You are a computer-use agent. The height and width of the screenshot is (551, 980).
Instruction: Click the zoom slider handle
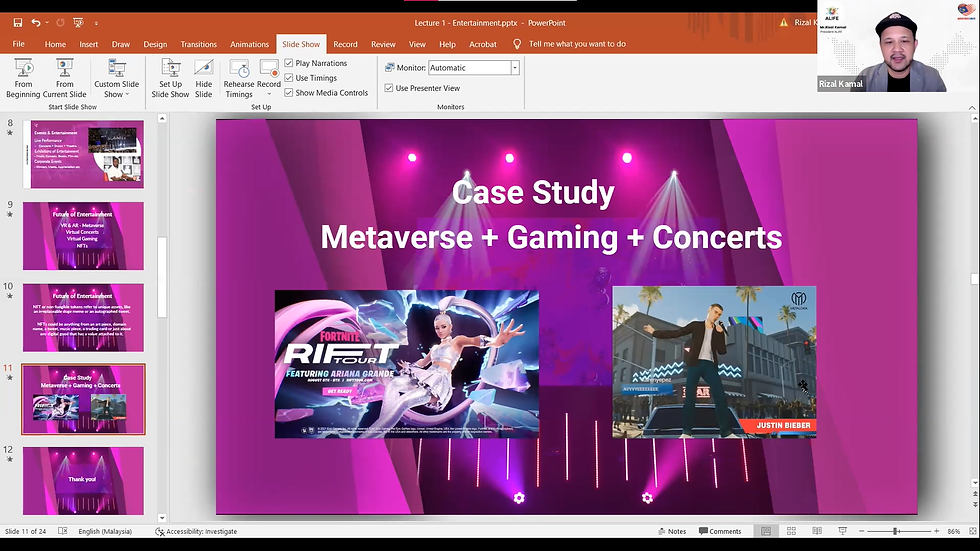pos(896,531)
